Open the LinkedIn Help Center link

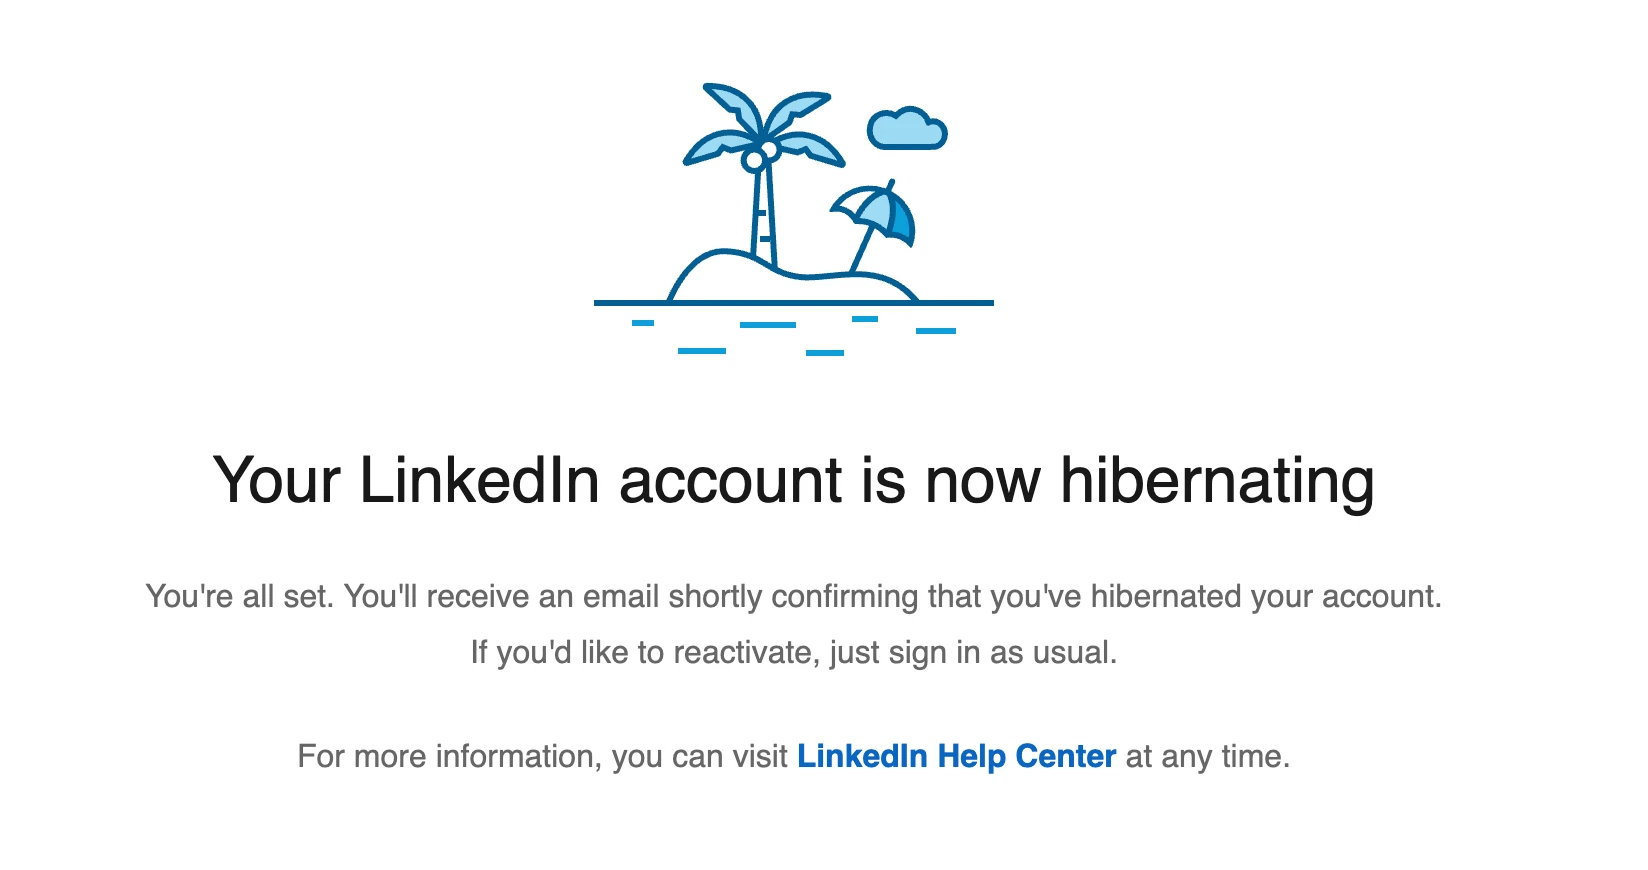956,756
